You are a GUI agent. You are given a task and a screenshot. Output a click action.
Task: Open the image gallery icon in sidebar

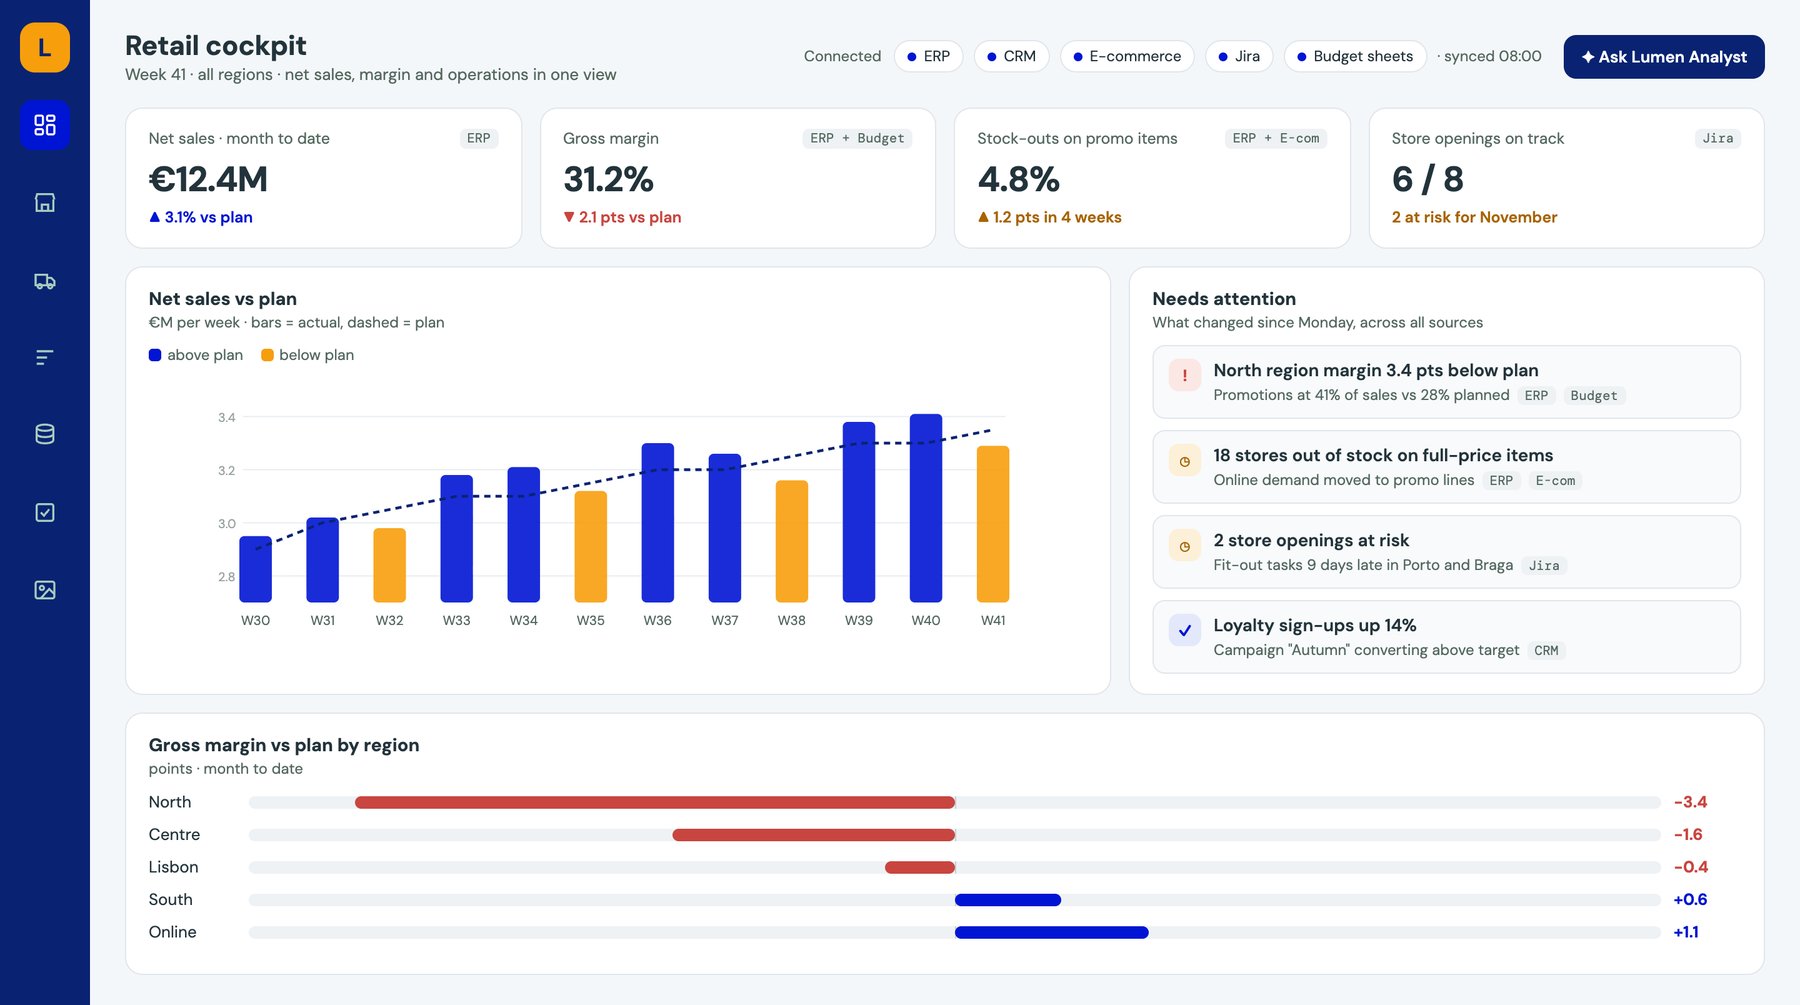point(45,590)
